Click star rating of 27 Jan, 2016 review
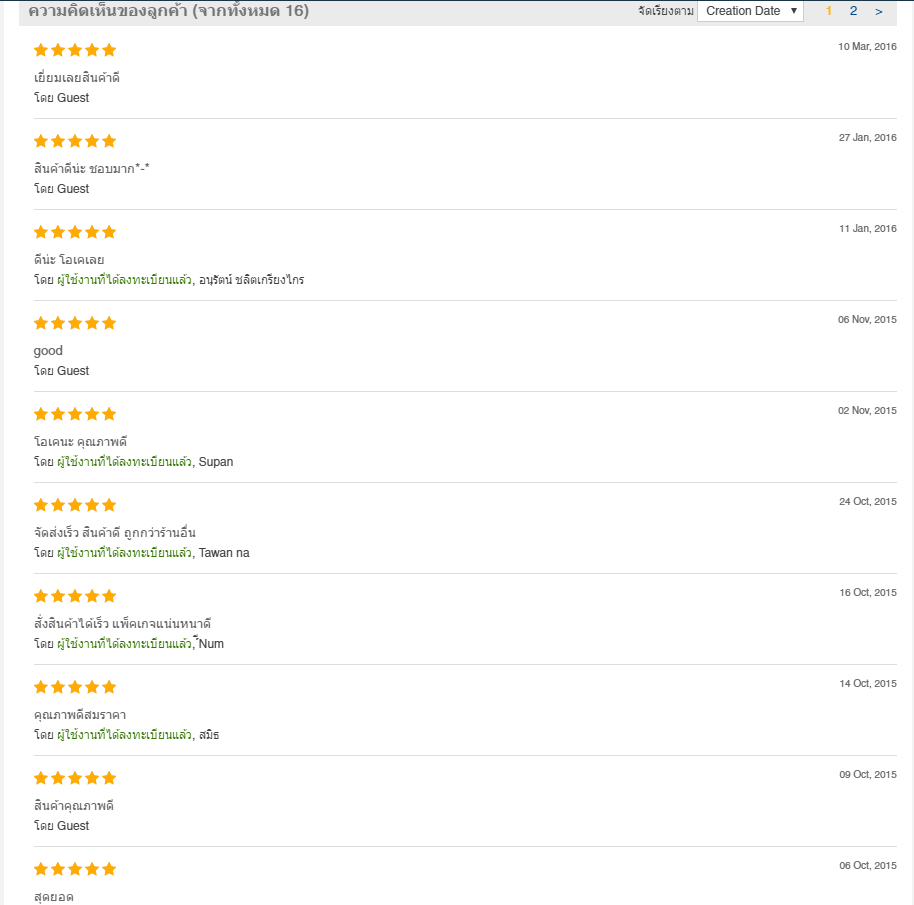The image size is (914, 905). pos(75,141)
